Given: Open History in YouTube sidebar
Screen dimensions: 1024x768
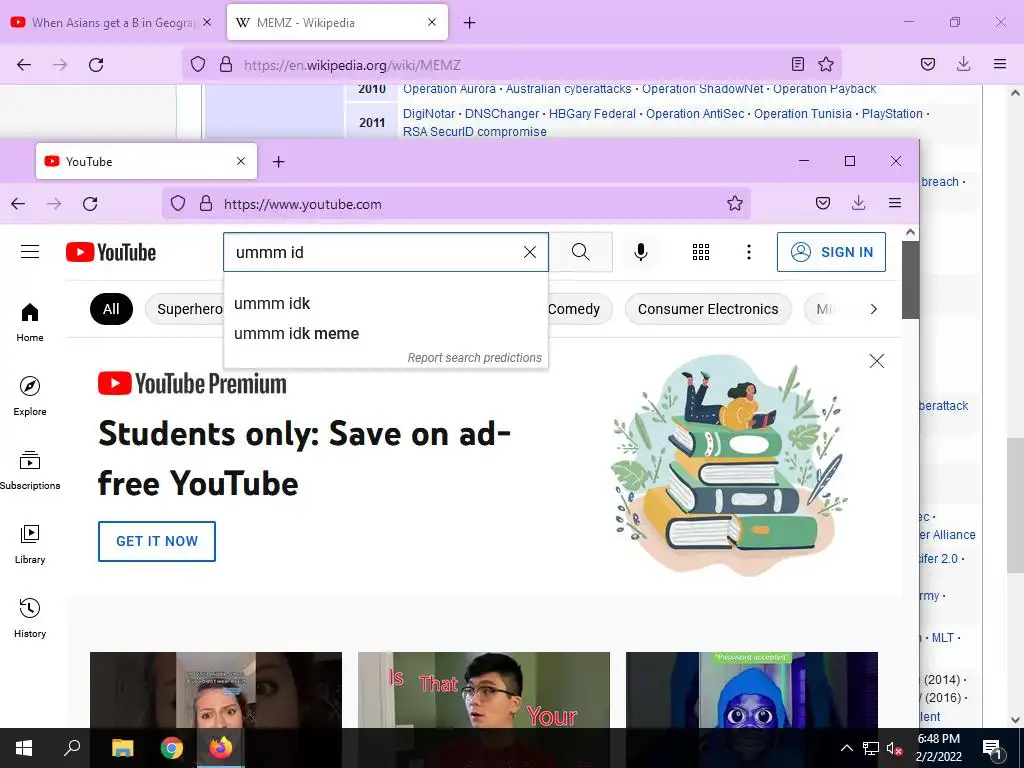Looking at the screenshot, I should click(30, 618).
